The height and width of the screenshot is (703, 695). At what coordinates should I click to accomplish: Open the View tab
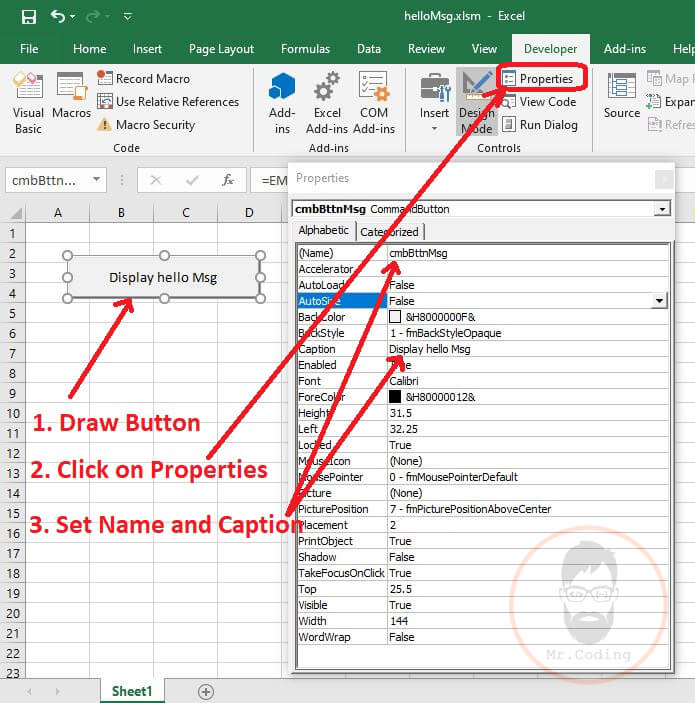484,49
